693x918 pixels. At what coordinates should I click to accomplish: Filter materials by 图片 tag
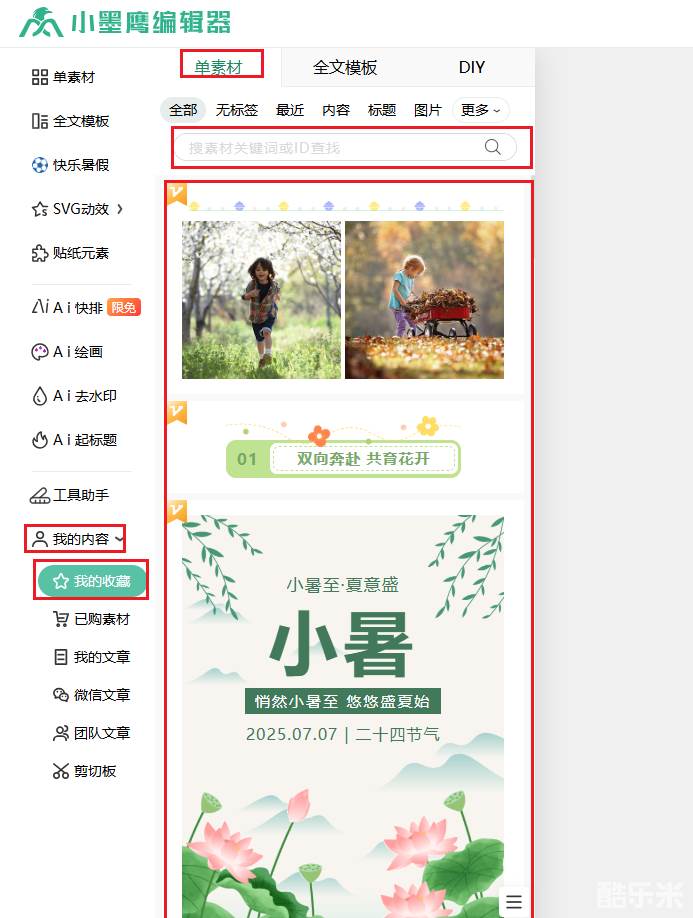tap(428, 110)
